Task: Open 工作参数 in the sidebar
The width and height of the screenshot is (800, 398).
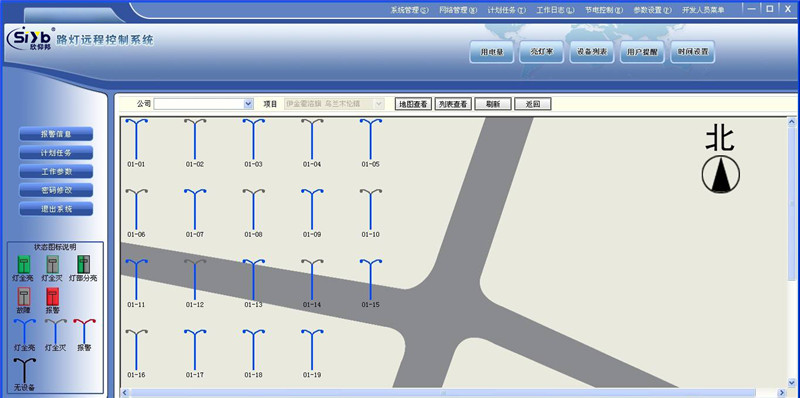Action: (56, 171)
